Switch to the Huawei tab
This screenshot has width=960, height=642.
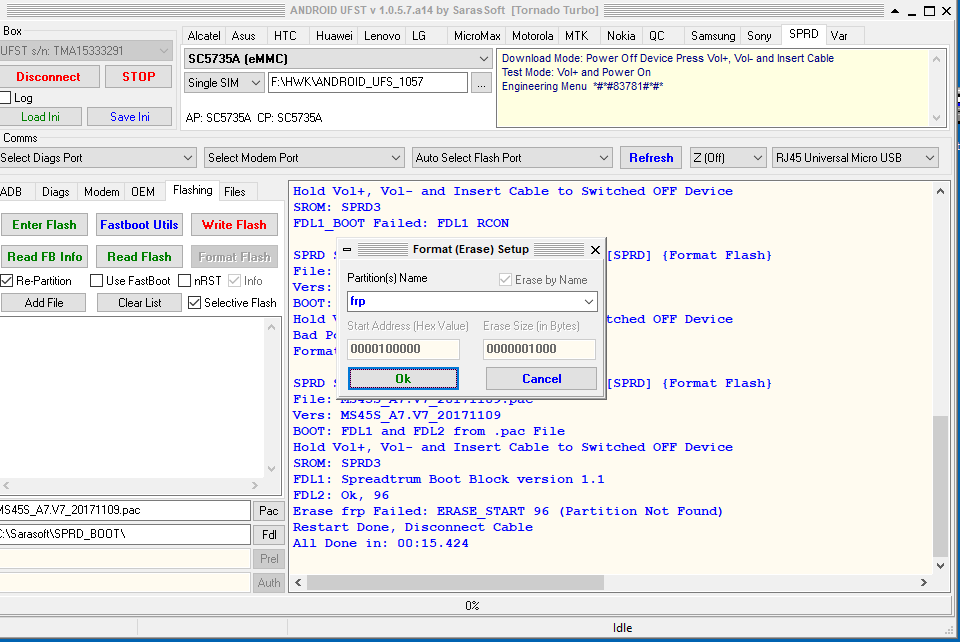point(334,36)
